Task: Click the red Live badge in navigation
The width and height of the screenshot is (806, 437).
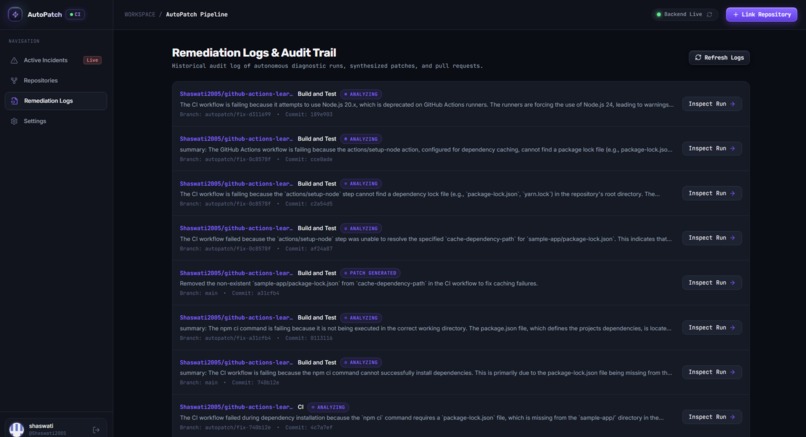Action: point(93,60)
